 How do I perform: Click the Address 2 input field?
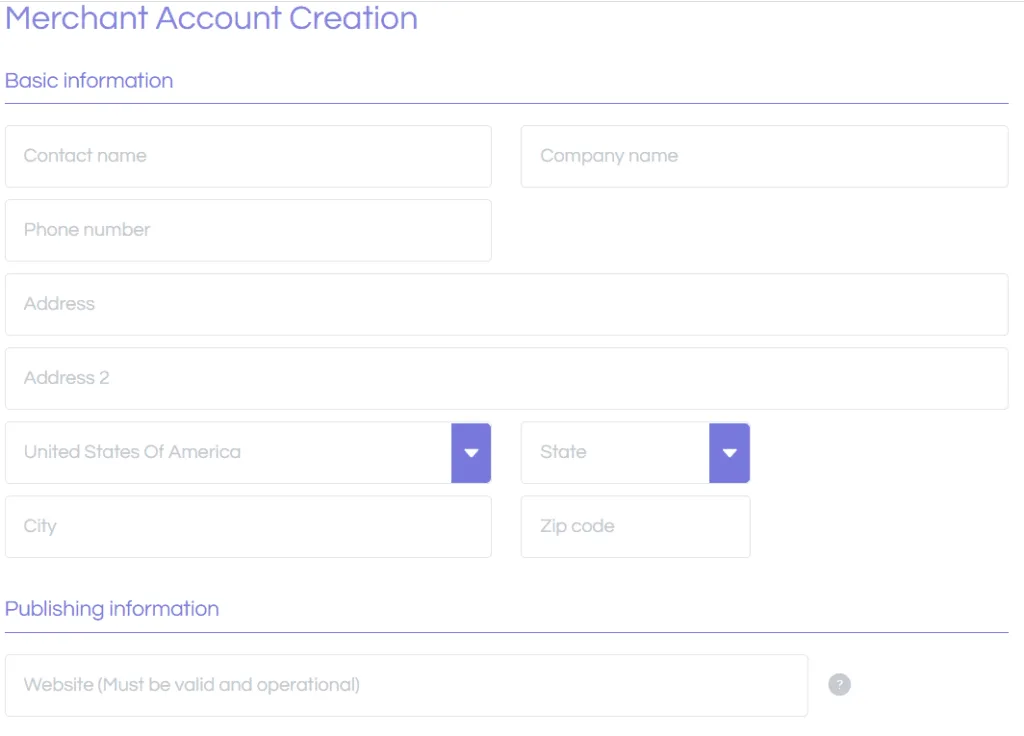[507, 378]
